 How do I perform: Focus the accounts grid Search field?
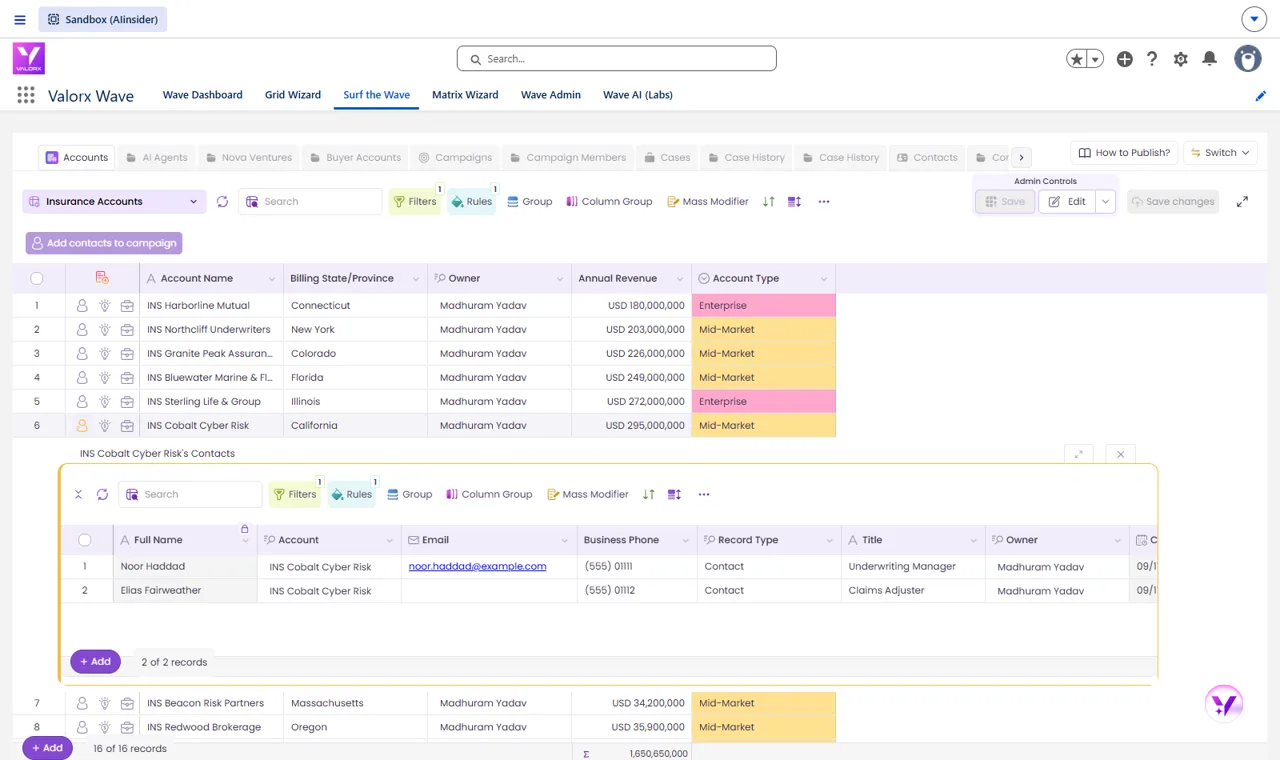coord(311,202)
